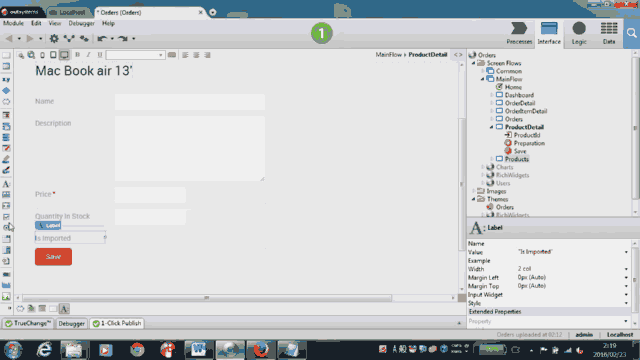Viewport: 640px width, 360px height.
Task: Redo the last undone change
Action: [x=123, y=39]
